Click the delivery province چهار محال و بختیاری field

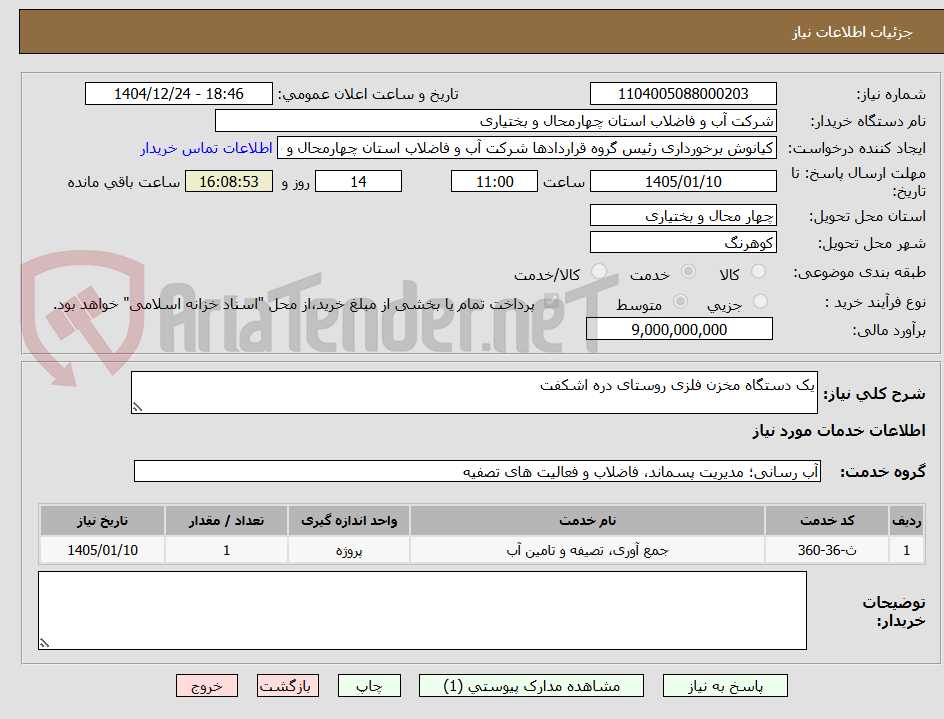click(683, 216)
